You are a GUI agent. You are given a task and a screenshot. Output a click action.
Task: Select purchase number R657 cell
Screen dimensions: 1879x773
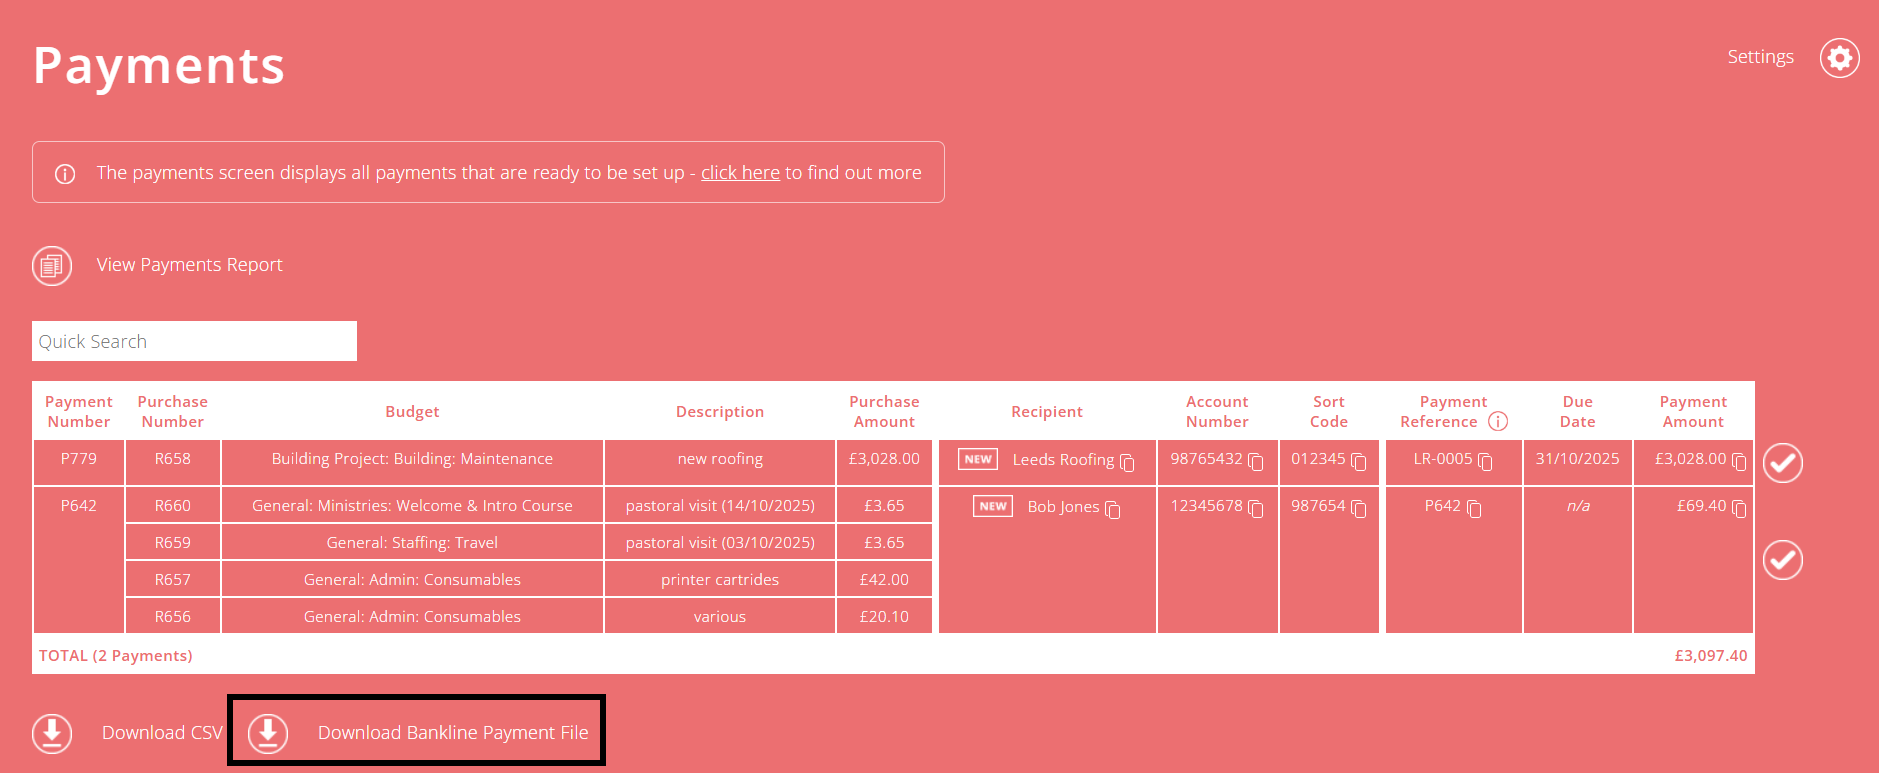[x=173, y=579]
